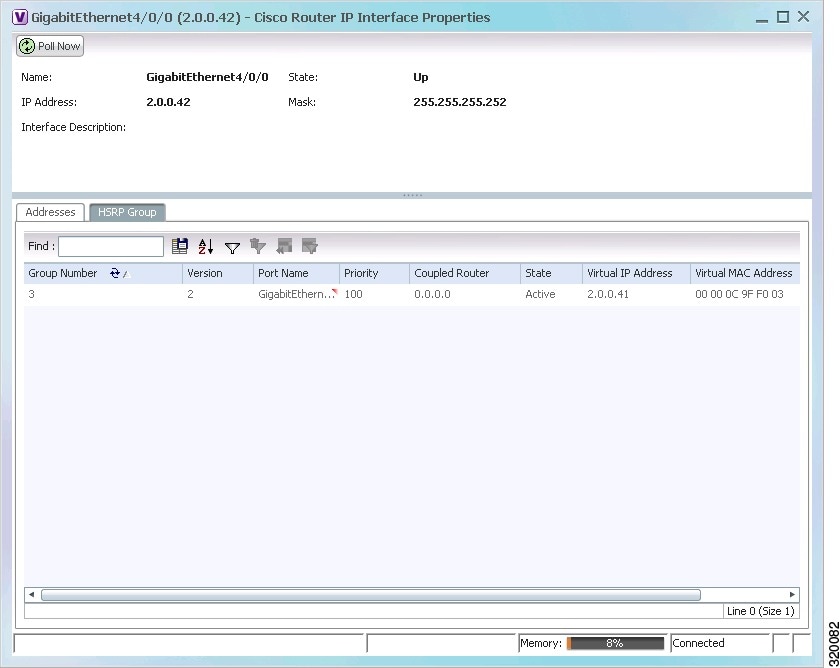Select virtual IP 2.0.0.41 cell

coord(636,294)
